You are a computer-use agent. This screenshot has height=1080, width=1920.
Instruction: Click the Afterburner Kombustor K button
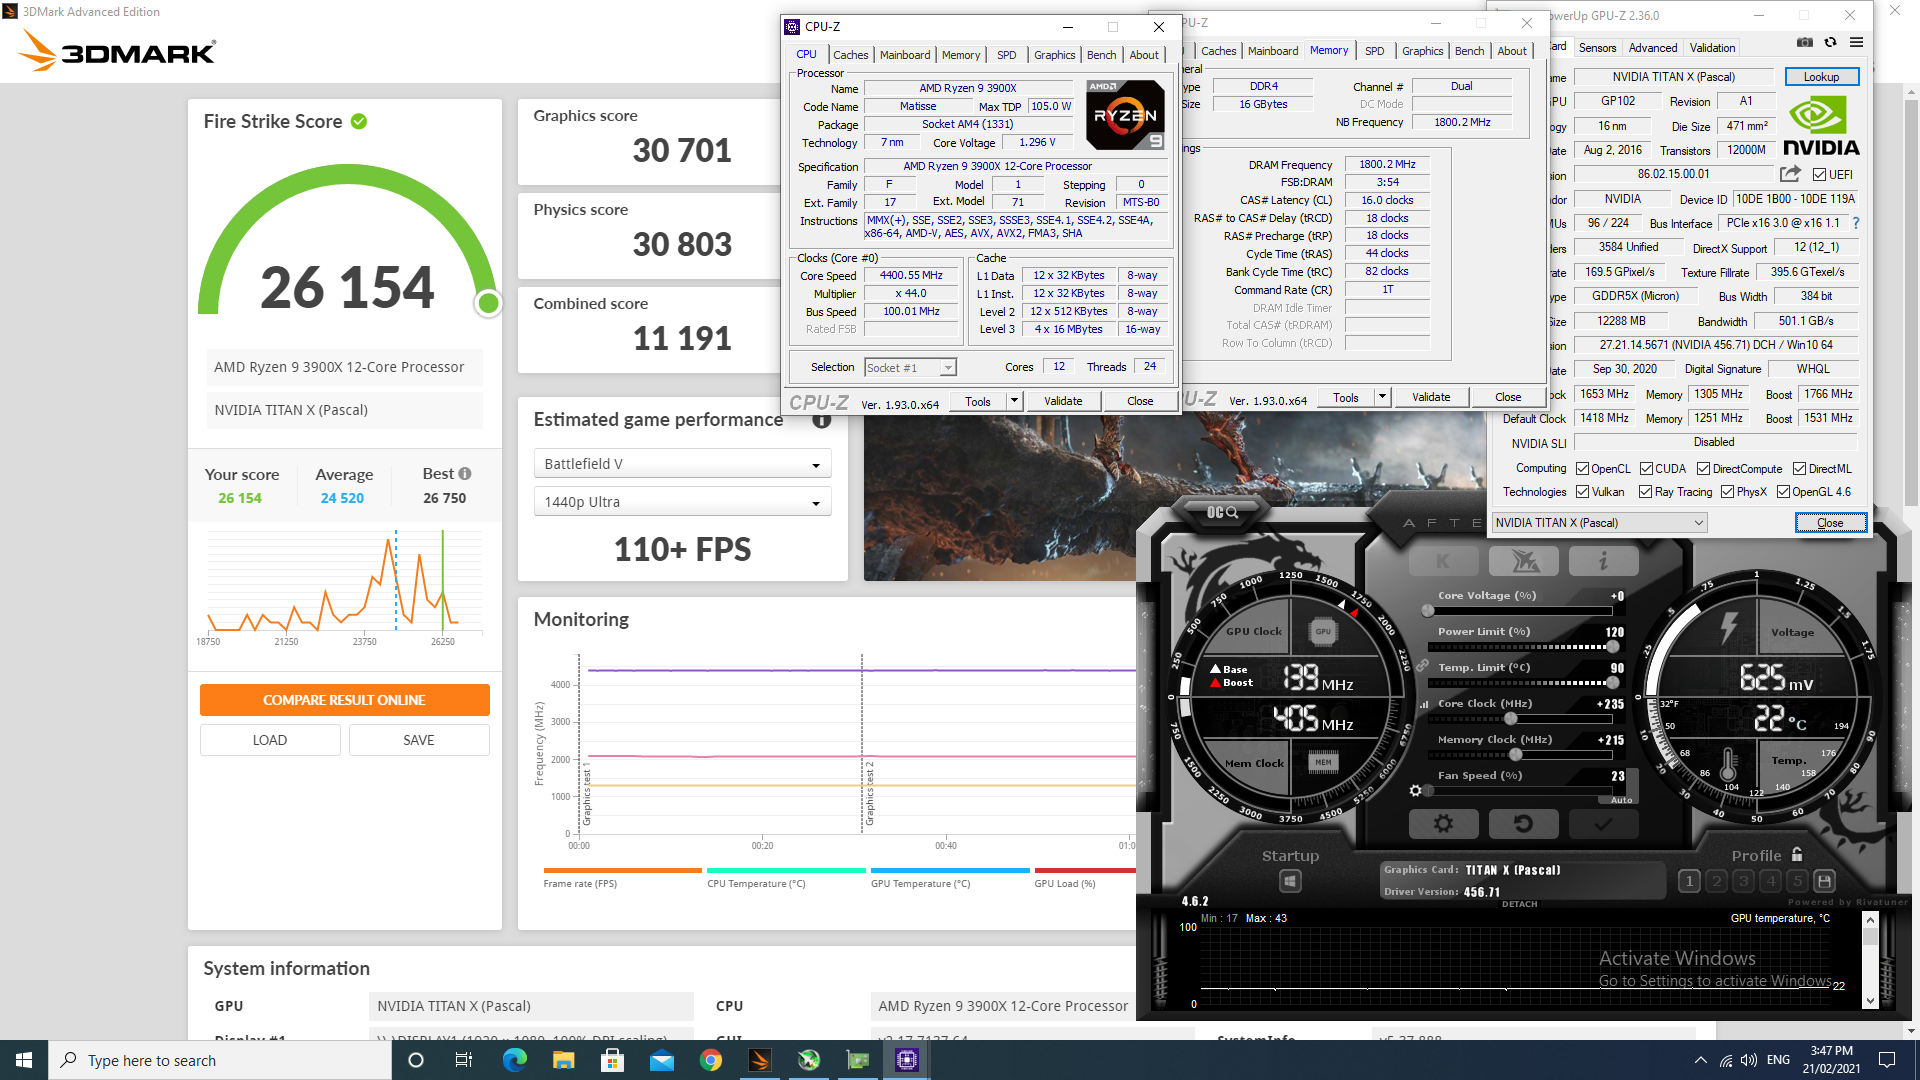(x=1443, y=561)
